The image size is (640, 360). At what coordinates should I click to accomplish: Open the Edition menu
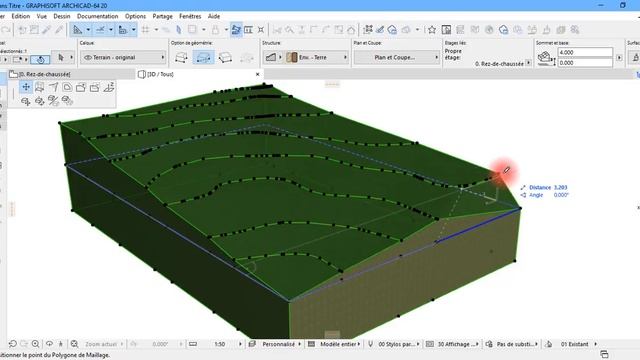pyautogui.click(x=21, y=16)
